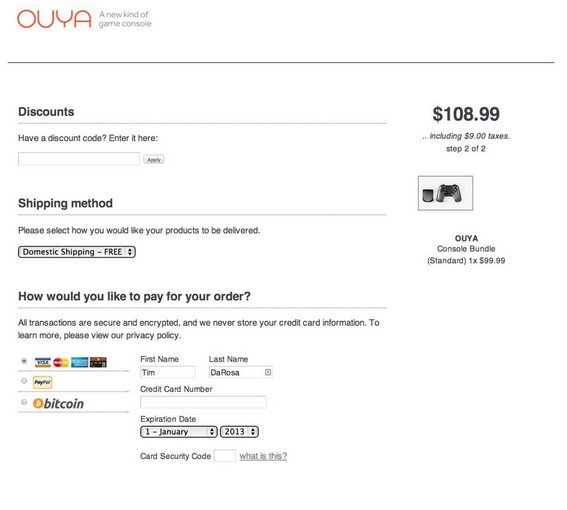This screenshot has height=510, width=567.
Task: Click the Visa card icon
Action: click(x=43, y=362)
